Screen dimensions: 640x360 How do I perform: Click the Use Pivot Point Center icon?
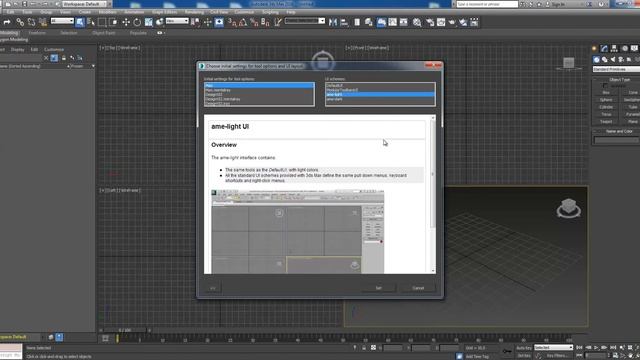coord(196,22)
